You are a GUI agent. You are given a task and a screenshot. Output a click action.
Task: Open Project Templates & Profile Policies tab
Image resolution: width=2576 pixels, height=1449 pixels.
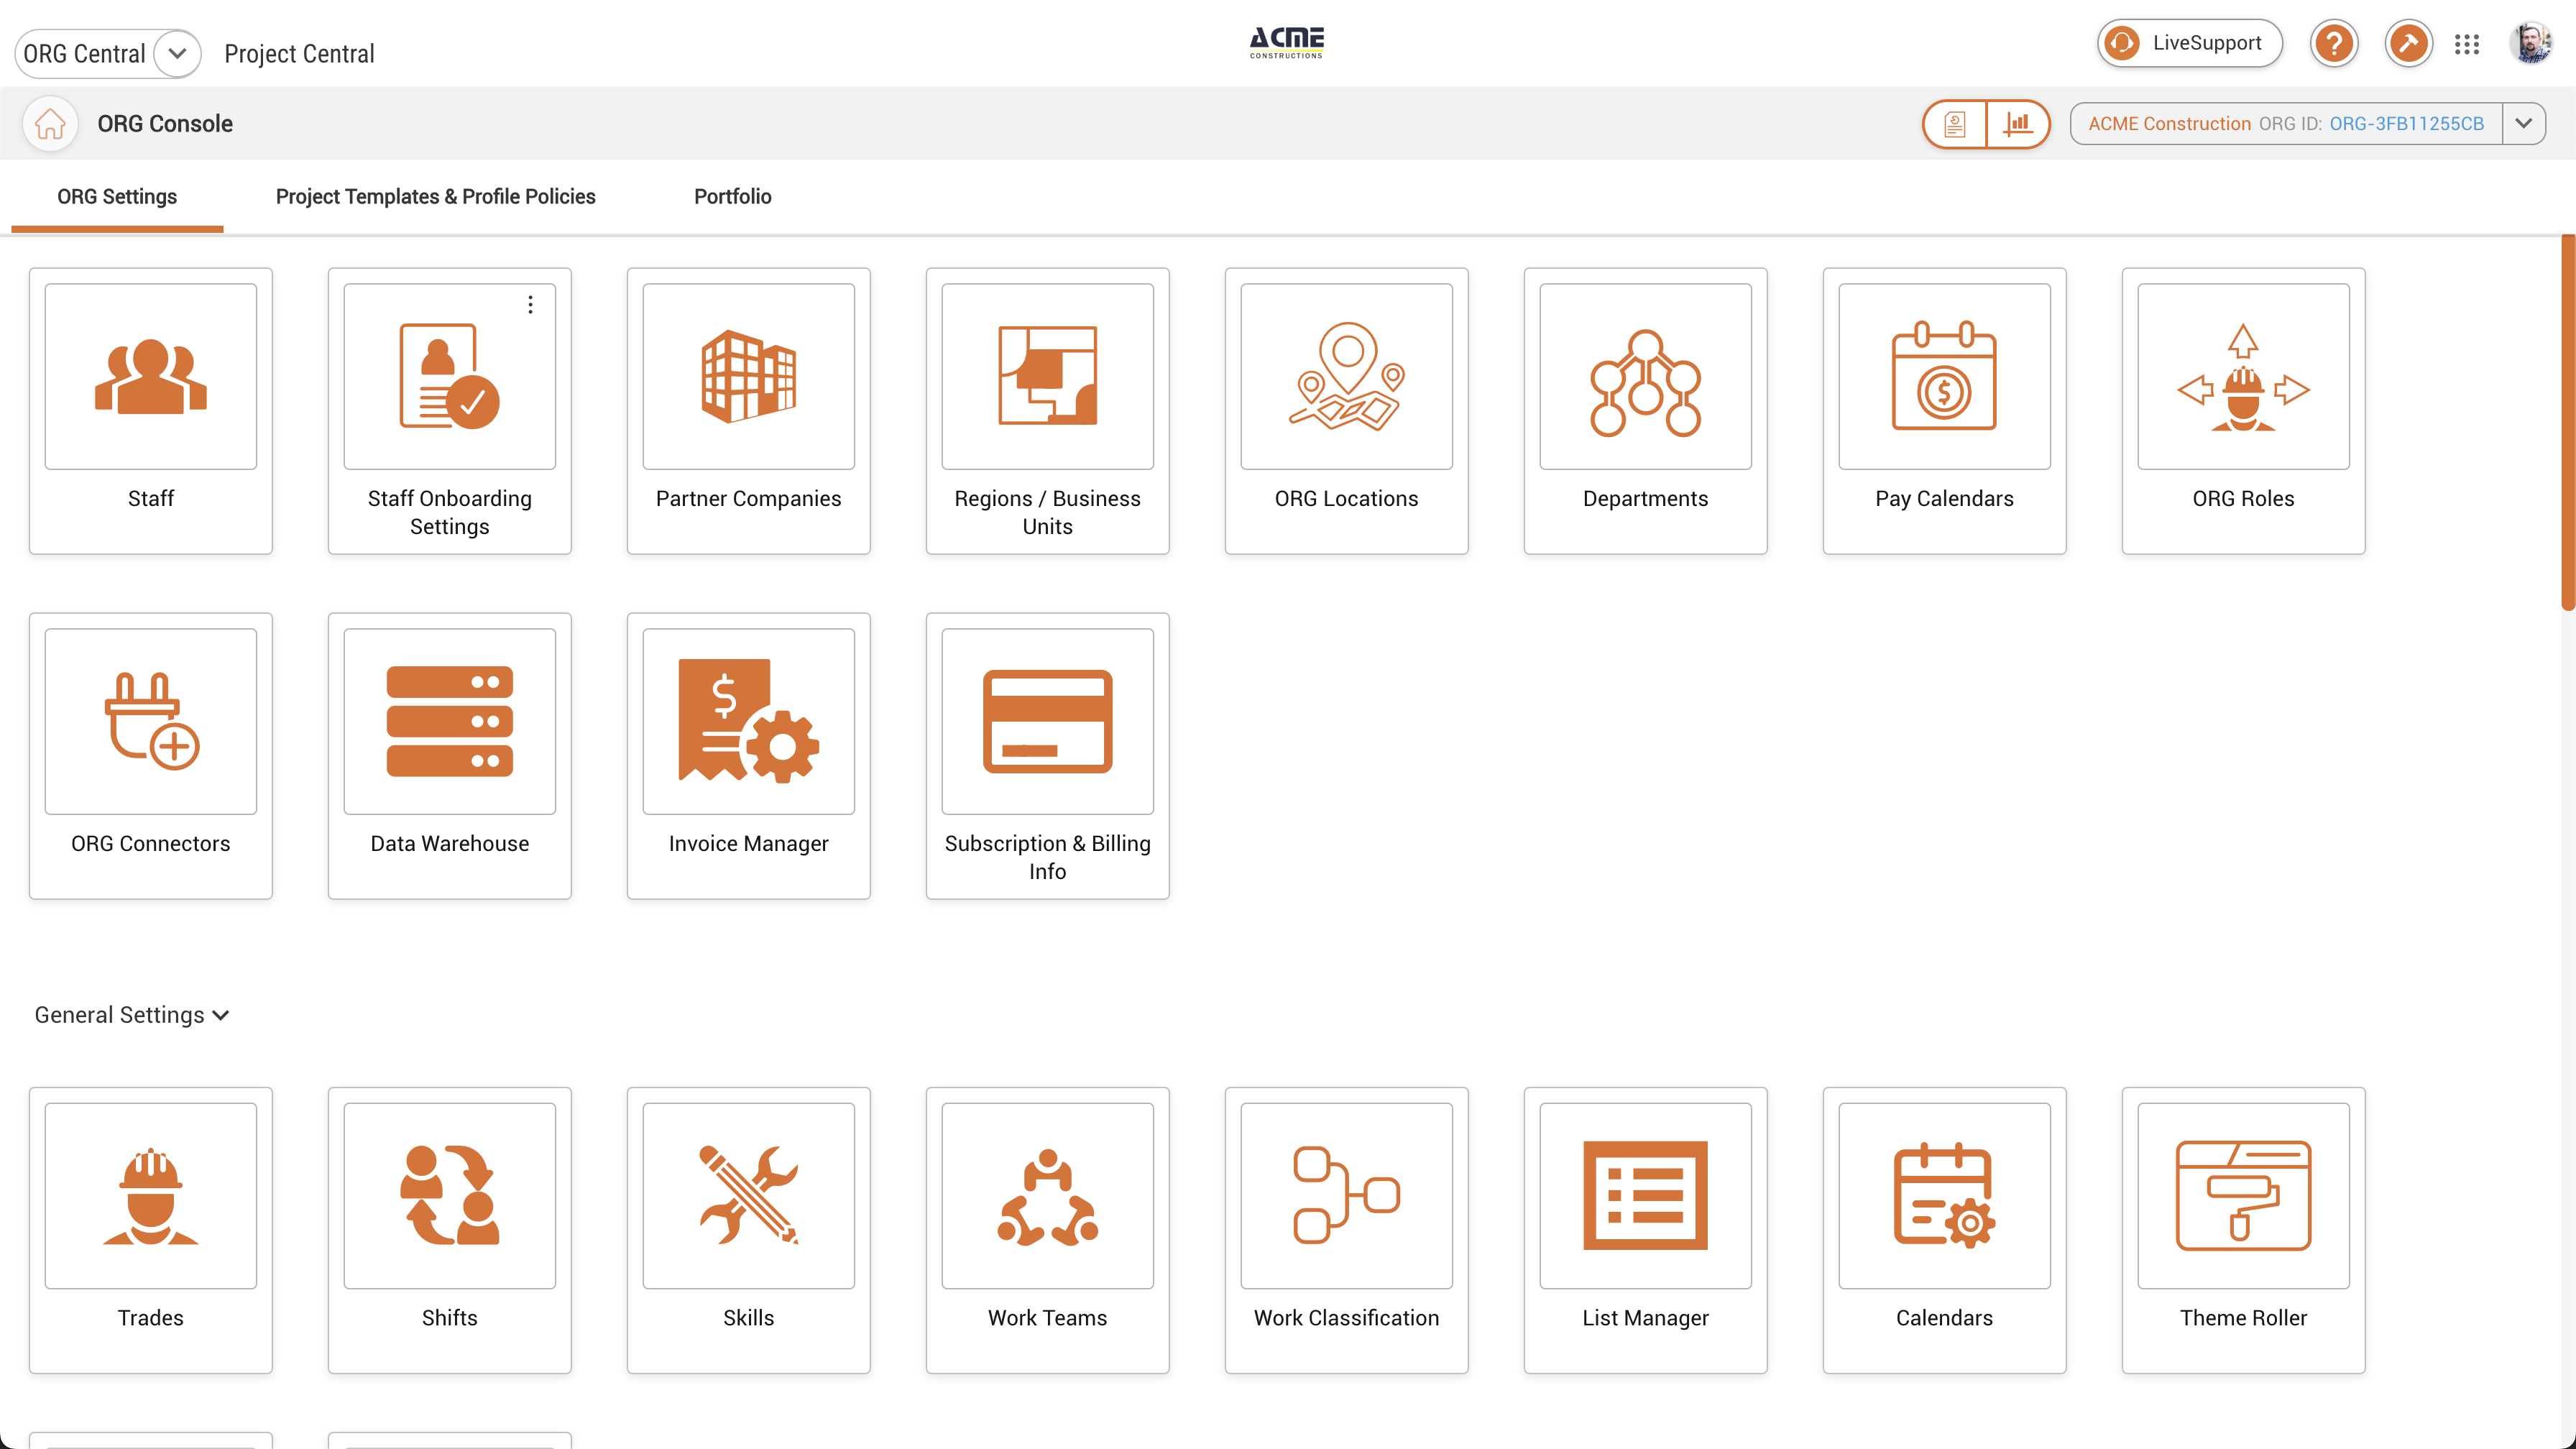(x=435, y=197)
